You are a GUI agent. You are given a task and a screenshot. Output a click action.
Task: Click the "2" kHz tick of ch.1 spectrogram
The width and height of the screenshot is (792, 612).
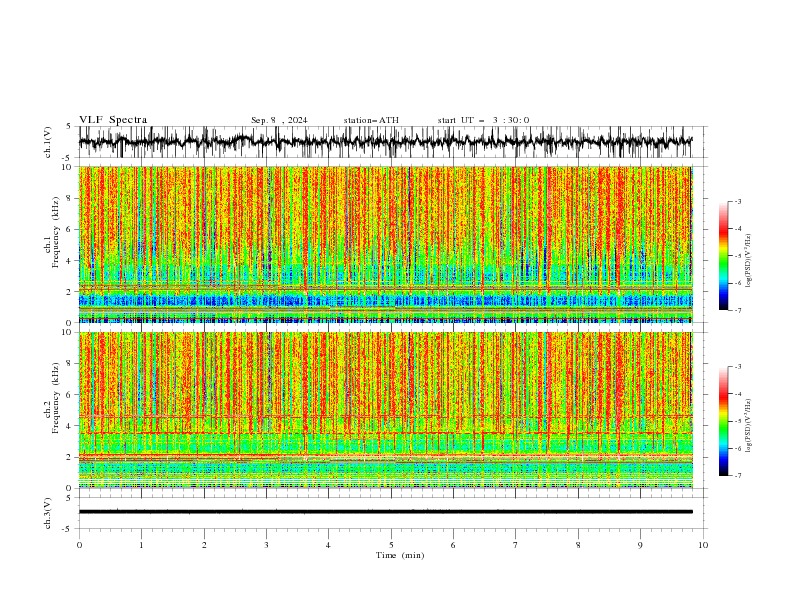(x=70, y=292)
